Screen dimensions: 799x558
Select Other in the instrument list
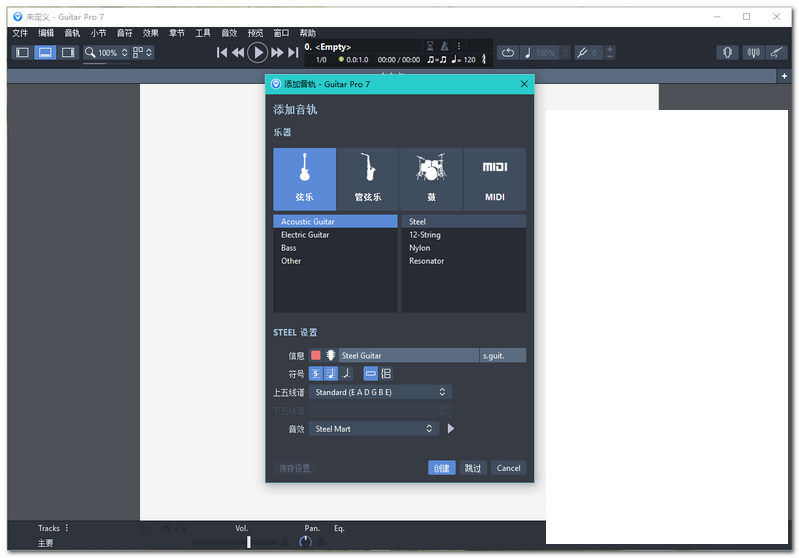coord(335,261)
